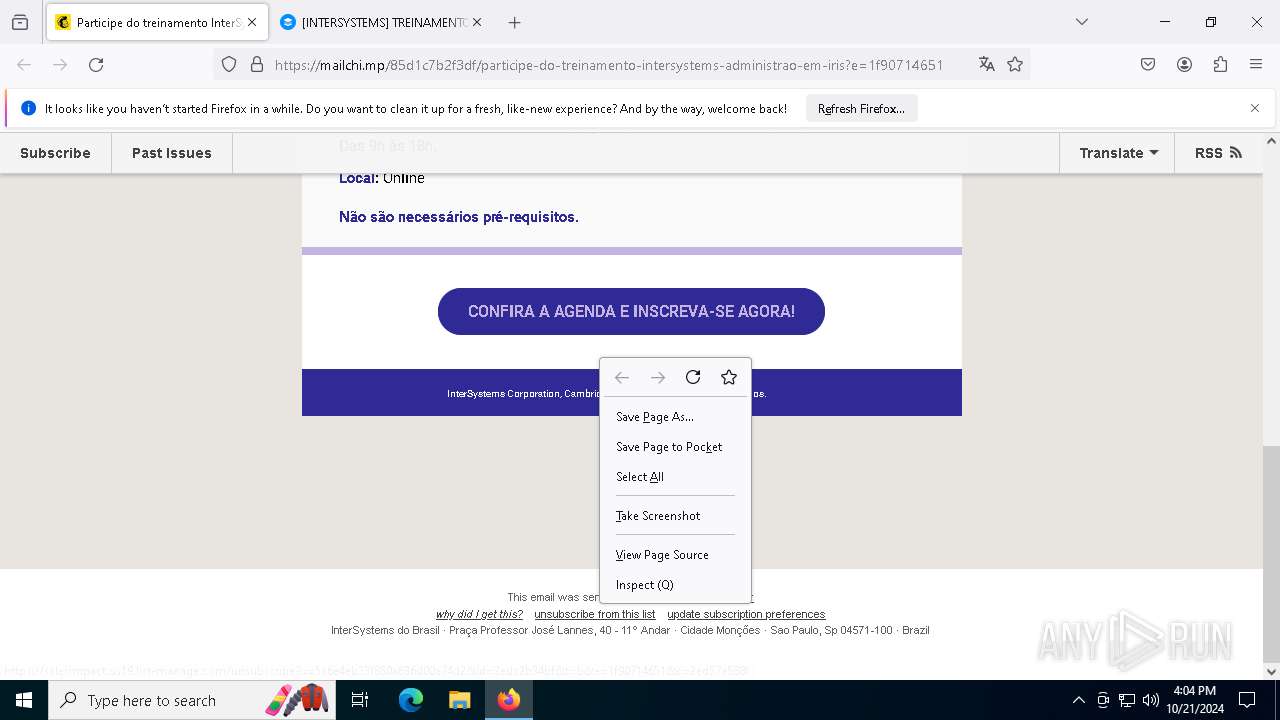Screen dimensions: 1280x720
Task: Open File Explorer from taskbar
Action: point(459,700)
